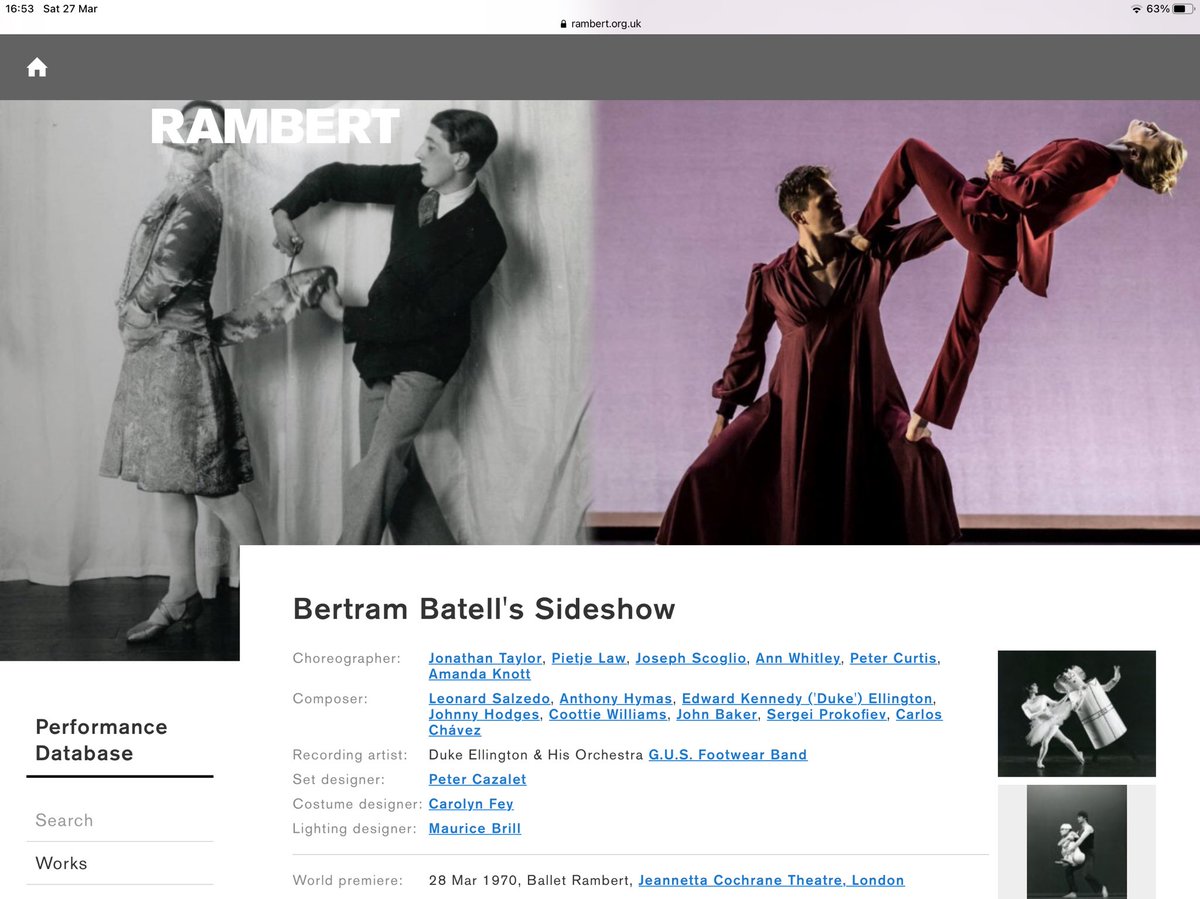Image resolution: width=1200 pixels, height=899 pixels.
Task: Tap the Choreographer: field label
Action: (346, 658)
